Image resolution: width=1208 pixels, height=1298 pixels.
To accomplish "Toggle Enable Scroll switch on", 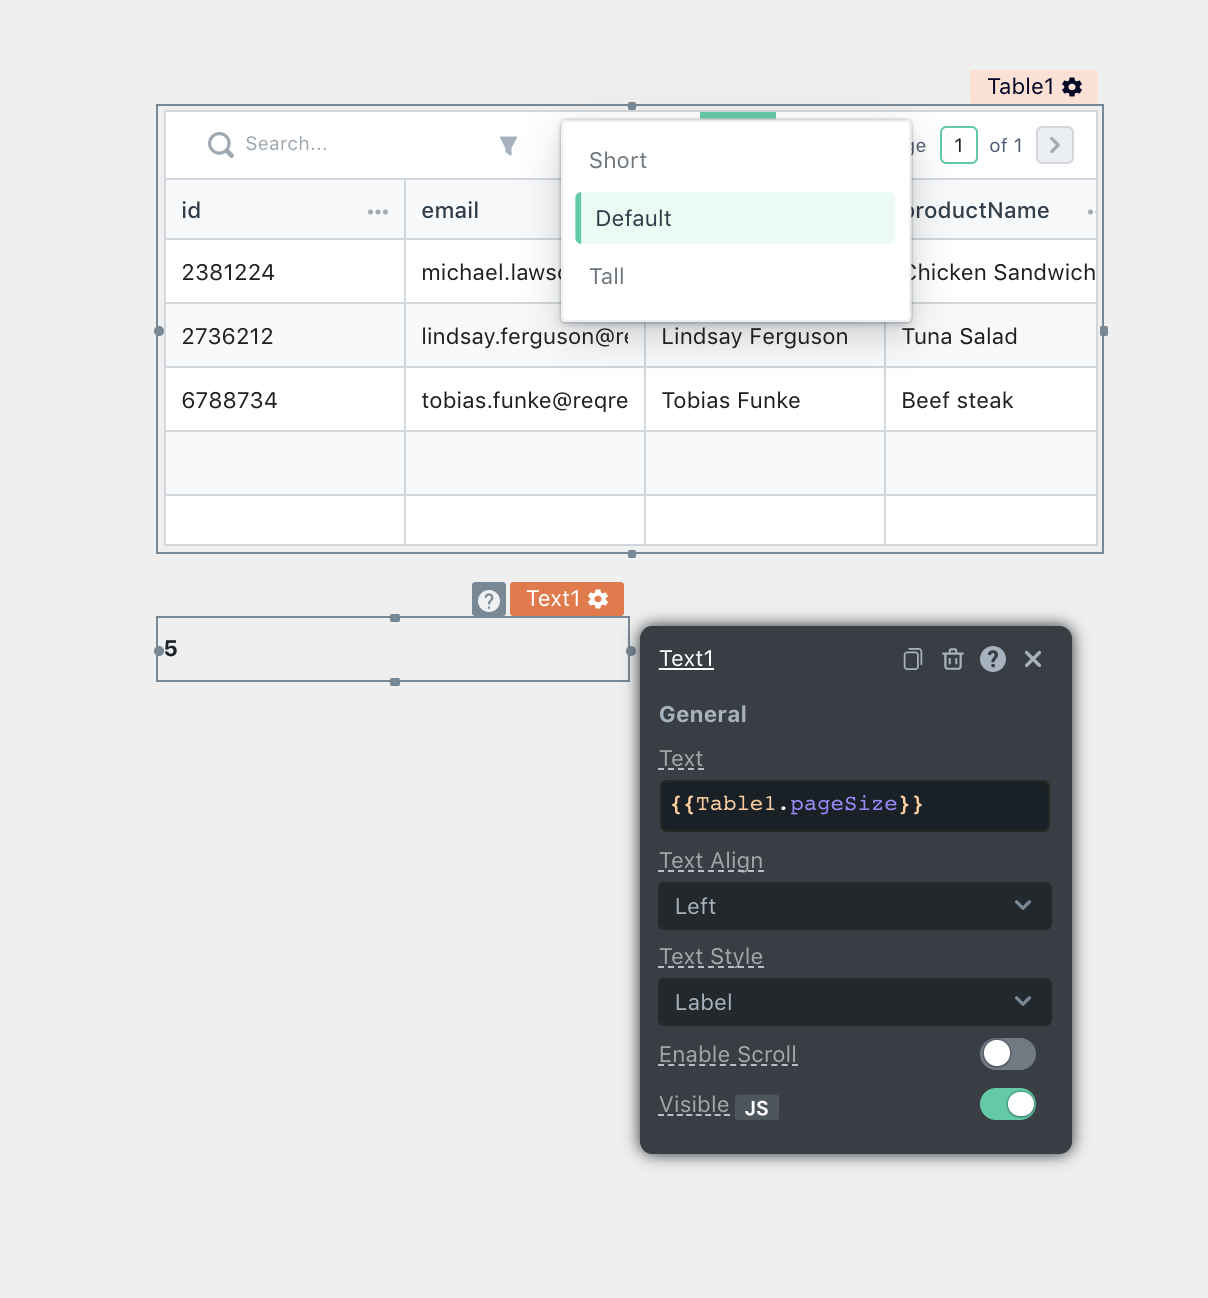I will (1008, 1053).
